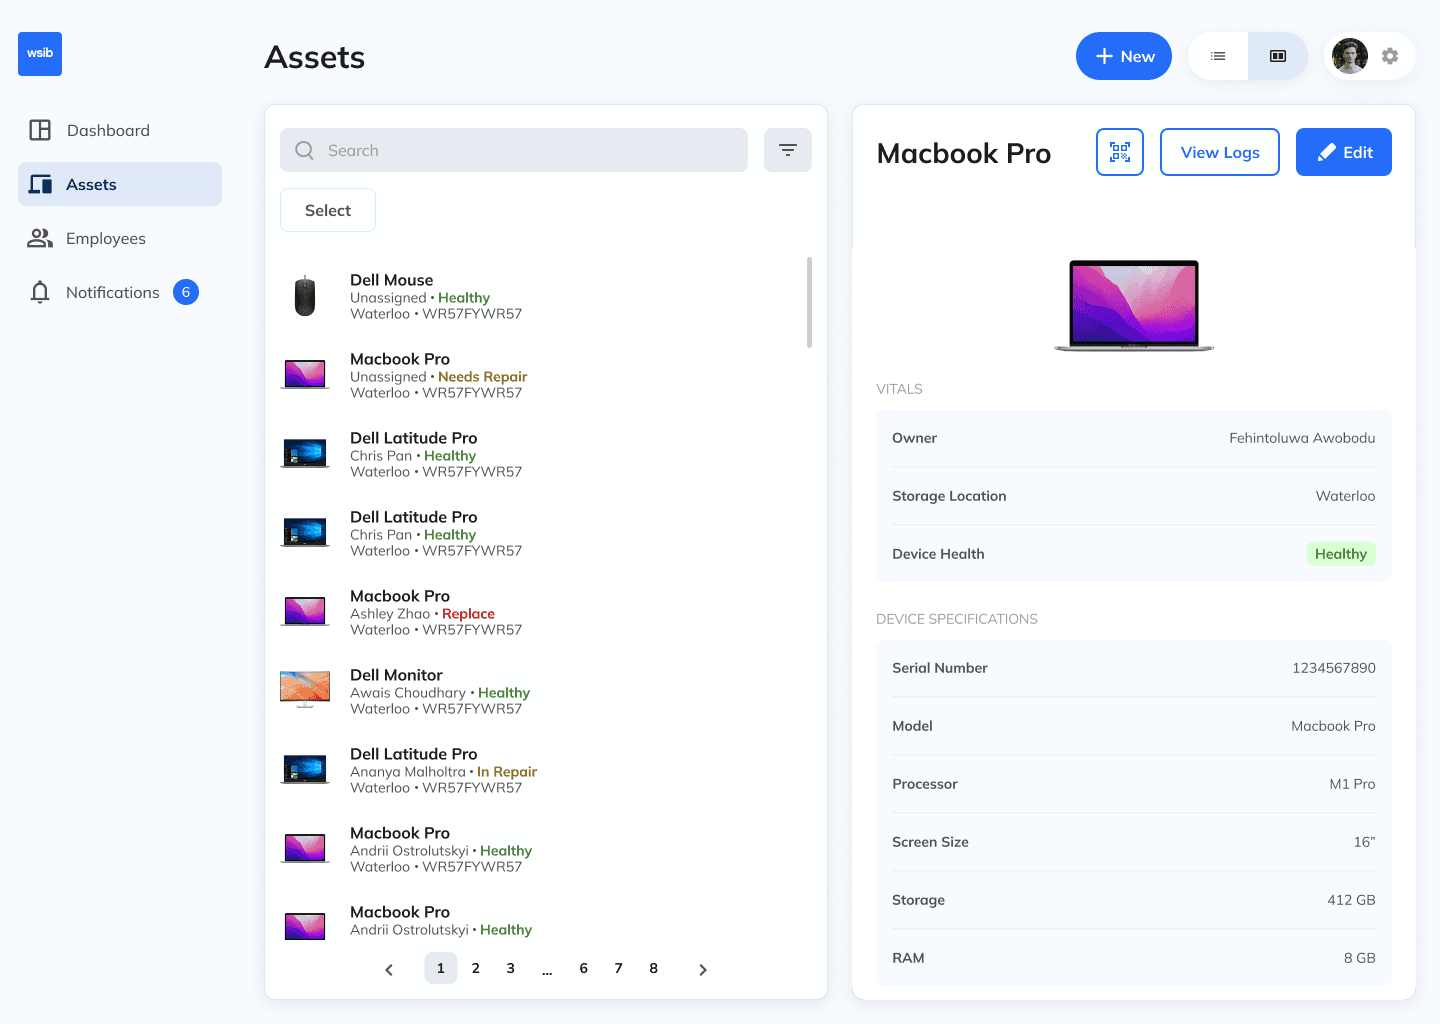Open Macbook Pro marked Needs Repair
The height and width of the screenshot is (1024, 1440).
click(x=540, y=376)
